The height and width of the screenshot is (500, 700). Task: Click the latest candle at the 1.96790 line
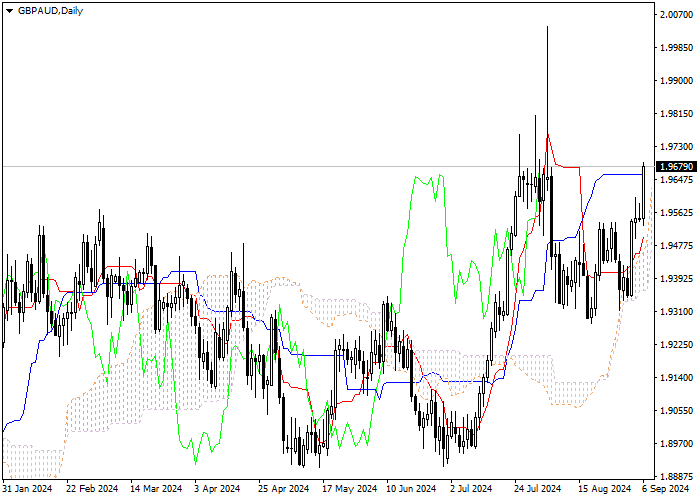point(643,192)
